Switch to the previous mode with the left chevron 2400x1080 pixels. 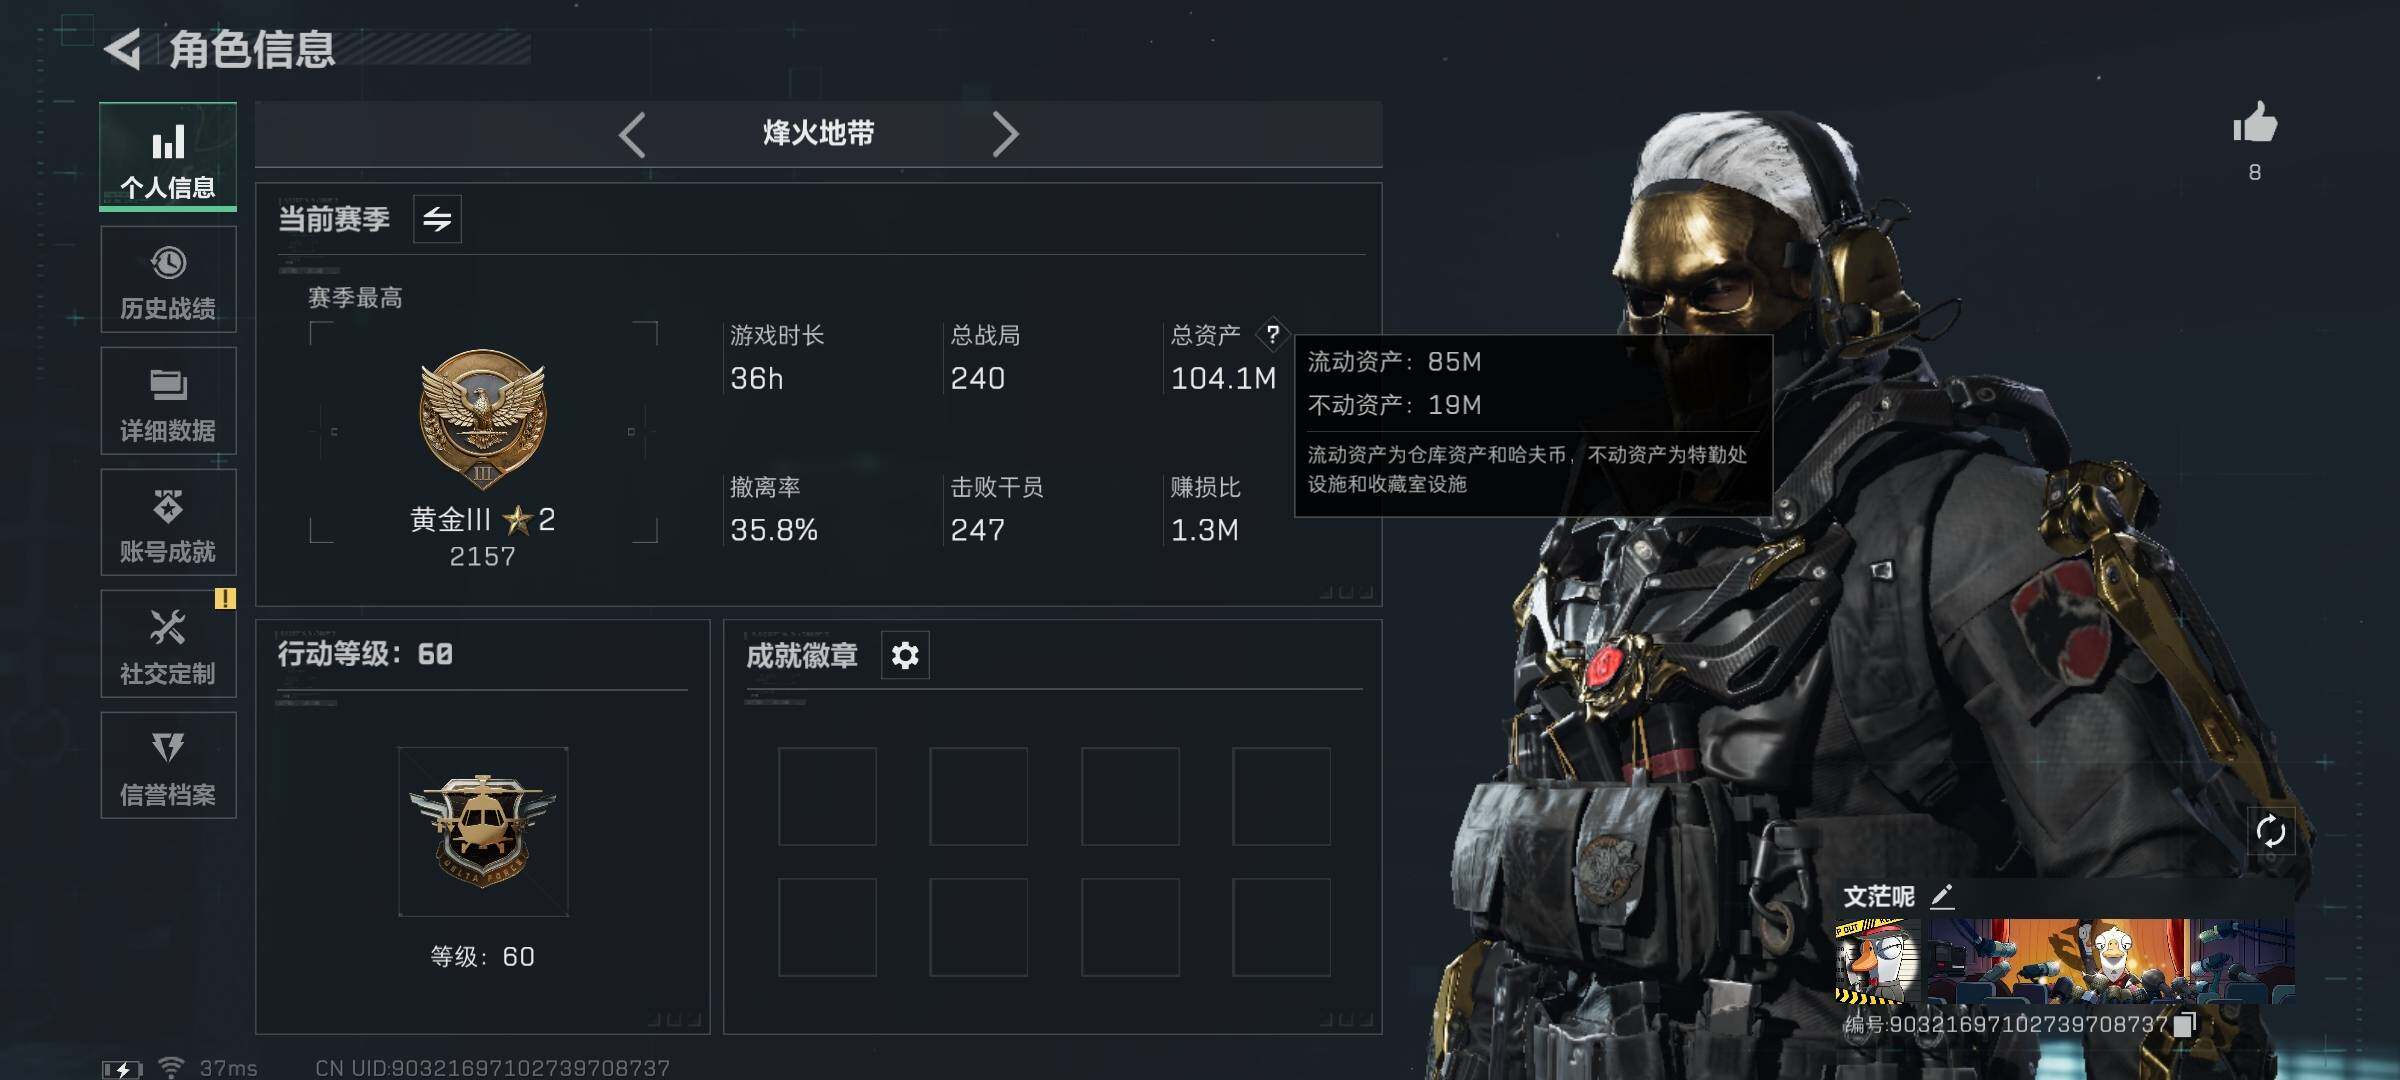[x=632, y=134]
